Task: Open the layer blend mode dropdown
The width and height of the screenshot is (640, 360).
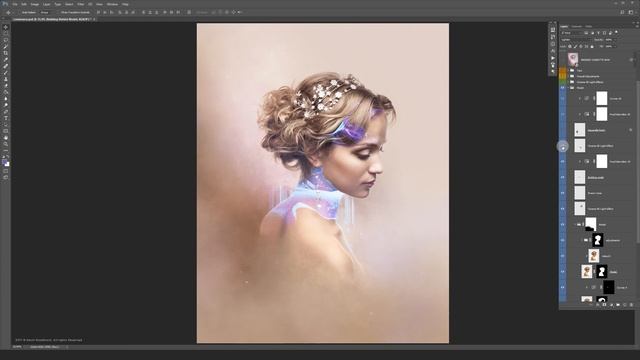Action: pos(576,40)
